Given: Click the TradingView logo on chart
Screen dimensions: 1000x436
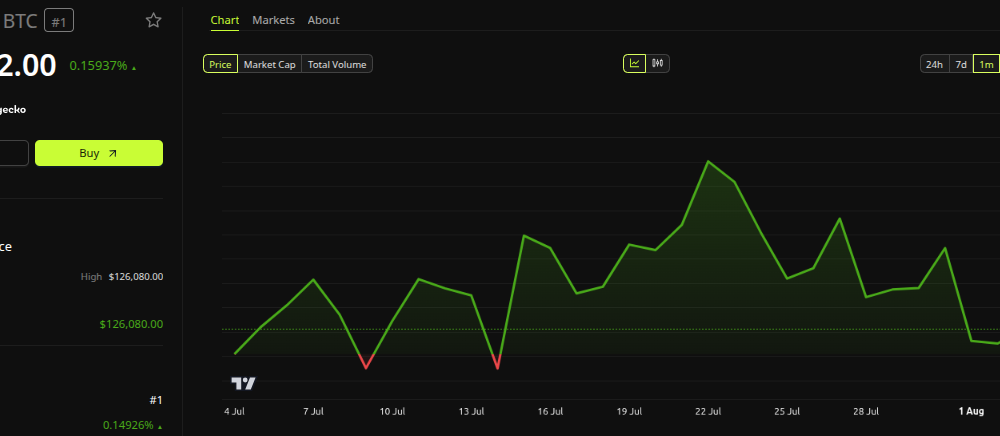Looking at the screenshot, I should [243, 383].
